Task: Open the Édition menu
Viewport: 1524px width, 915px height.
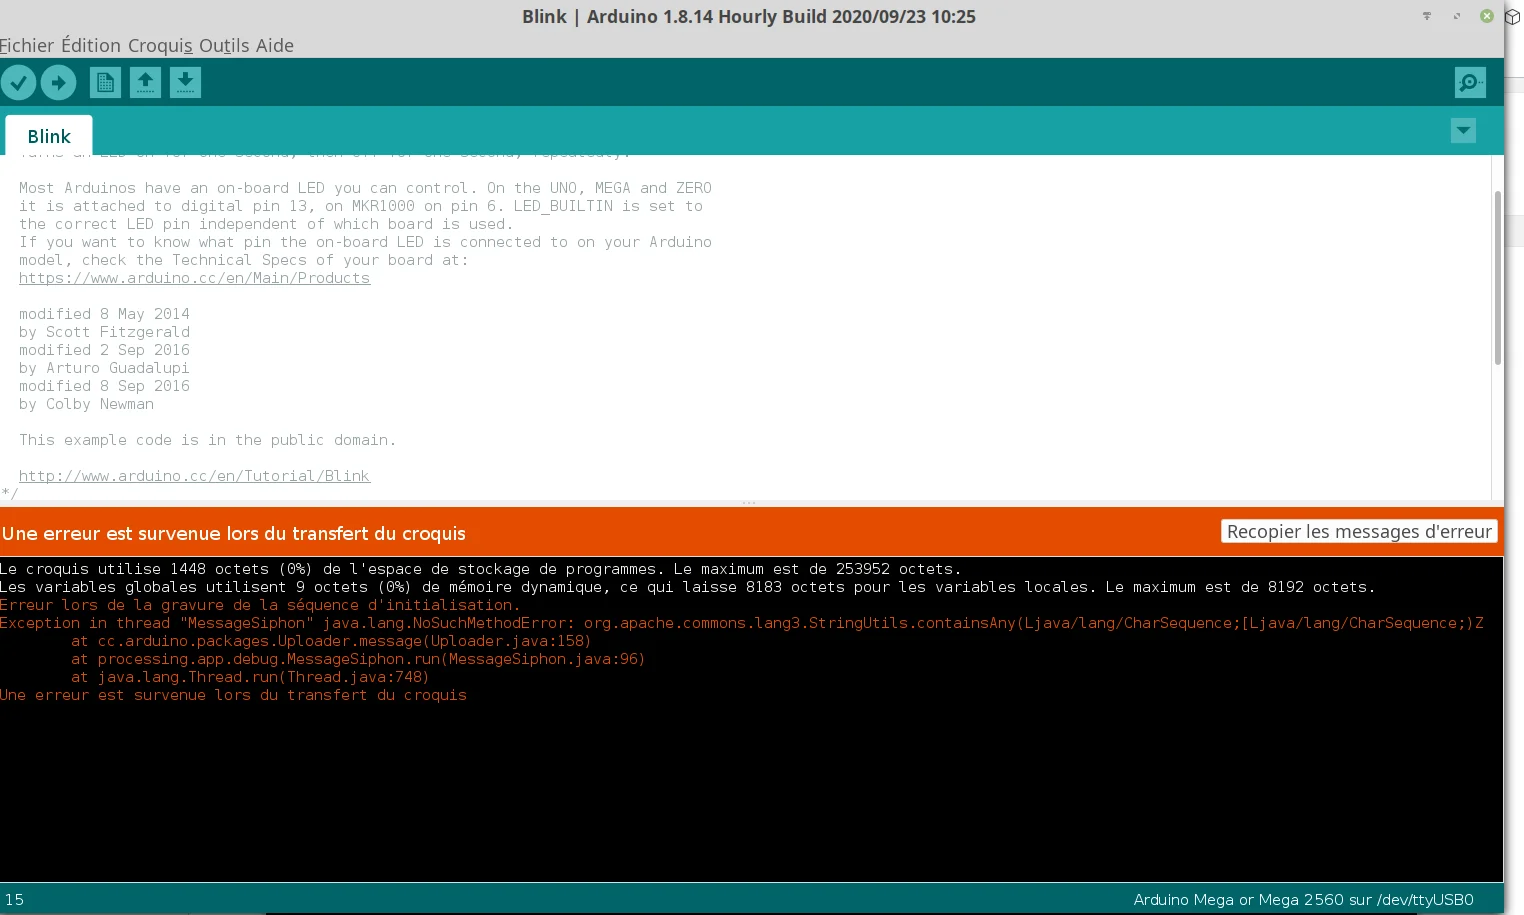Action: [91, 46]
